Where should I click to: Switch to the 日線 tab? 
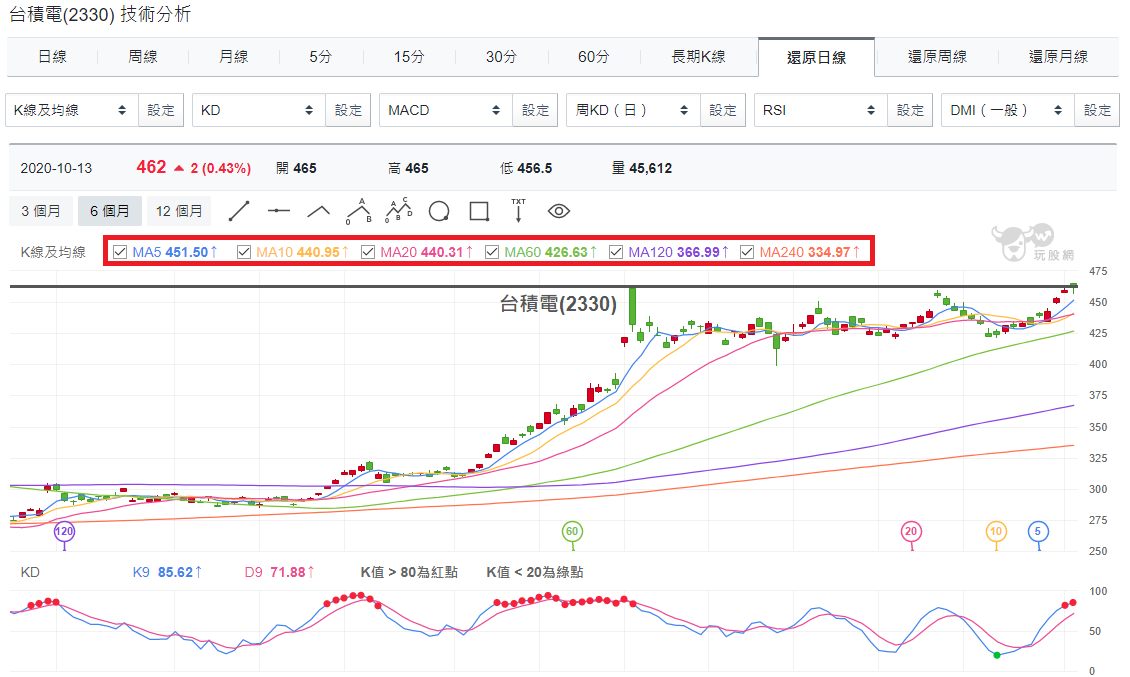coord(52,56)
